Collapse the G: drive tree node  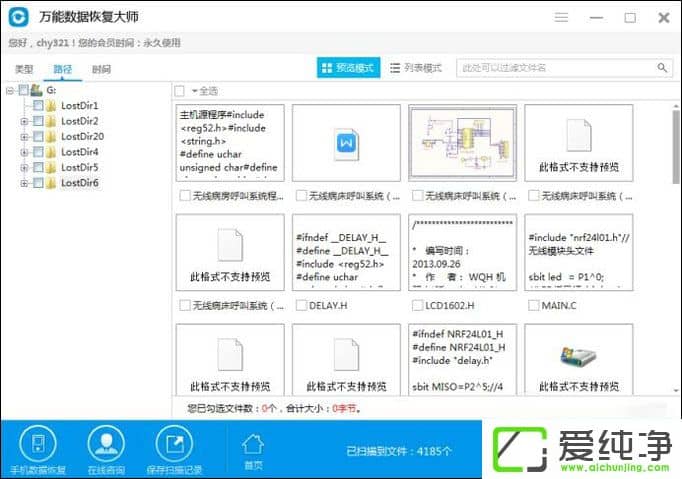10,91
